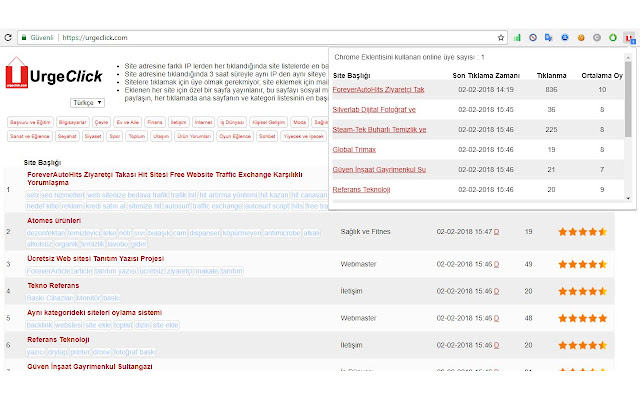640x400 pixels.
Task: Select the Sohbet category
Action: coord(267,136)
